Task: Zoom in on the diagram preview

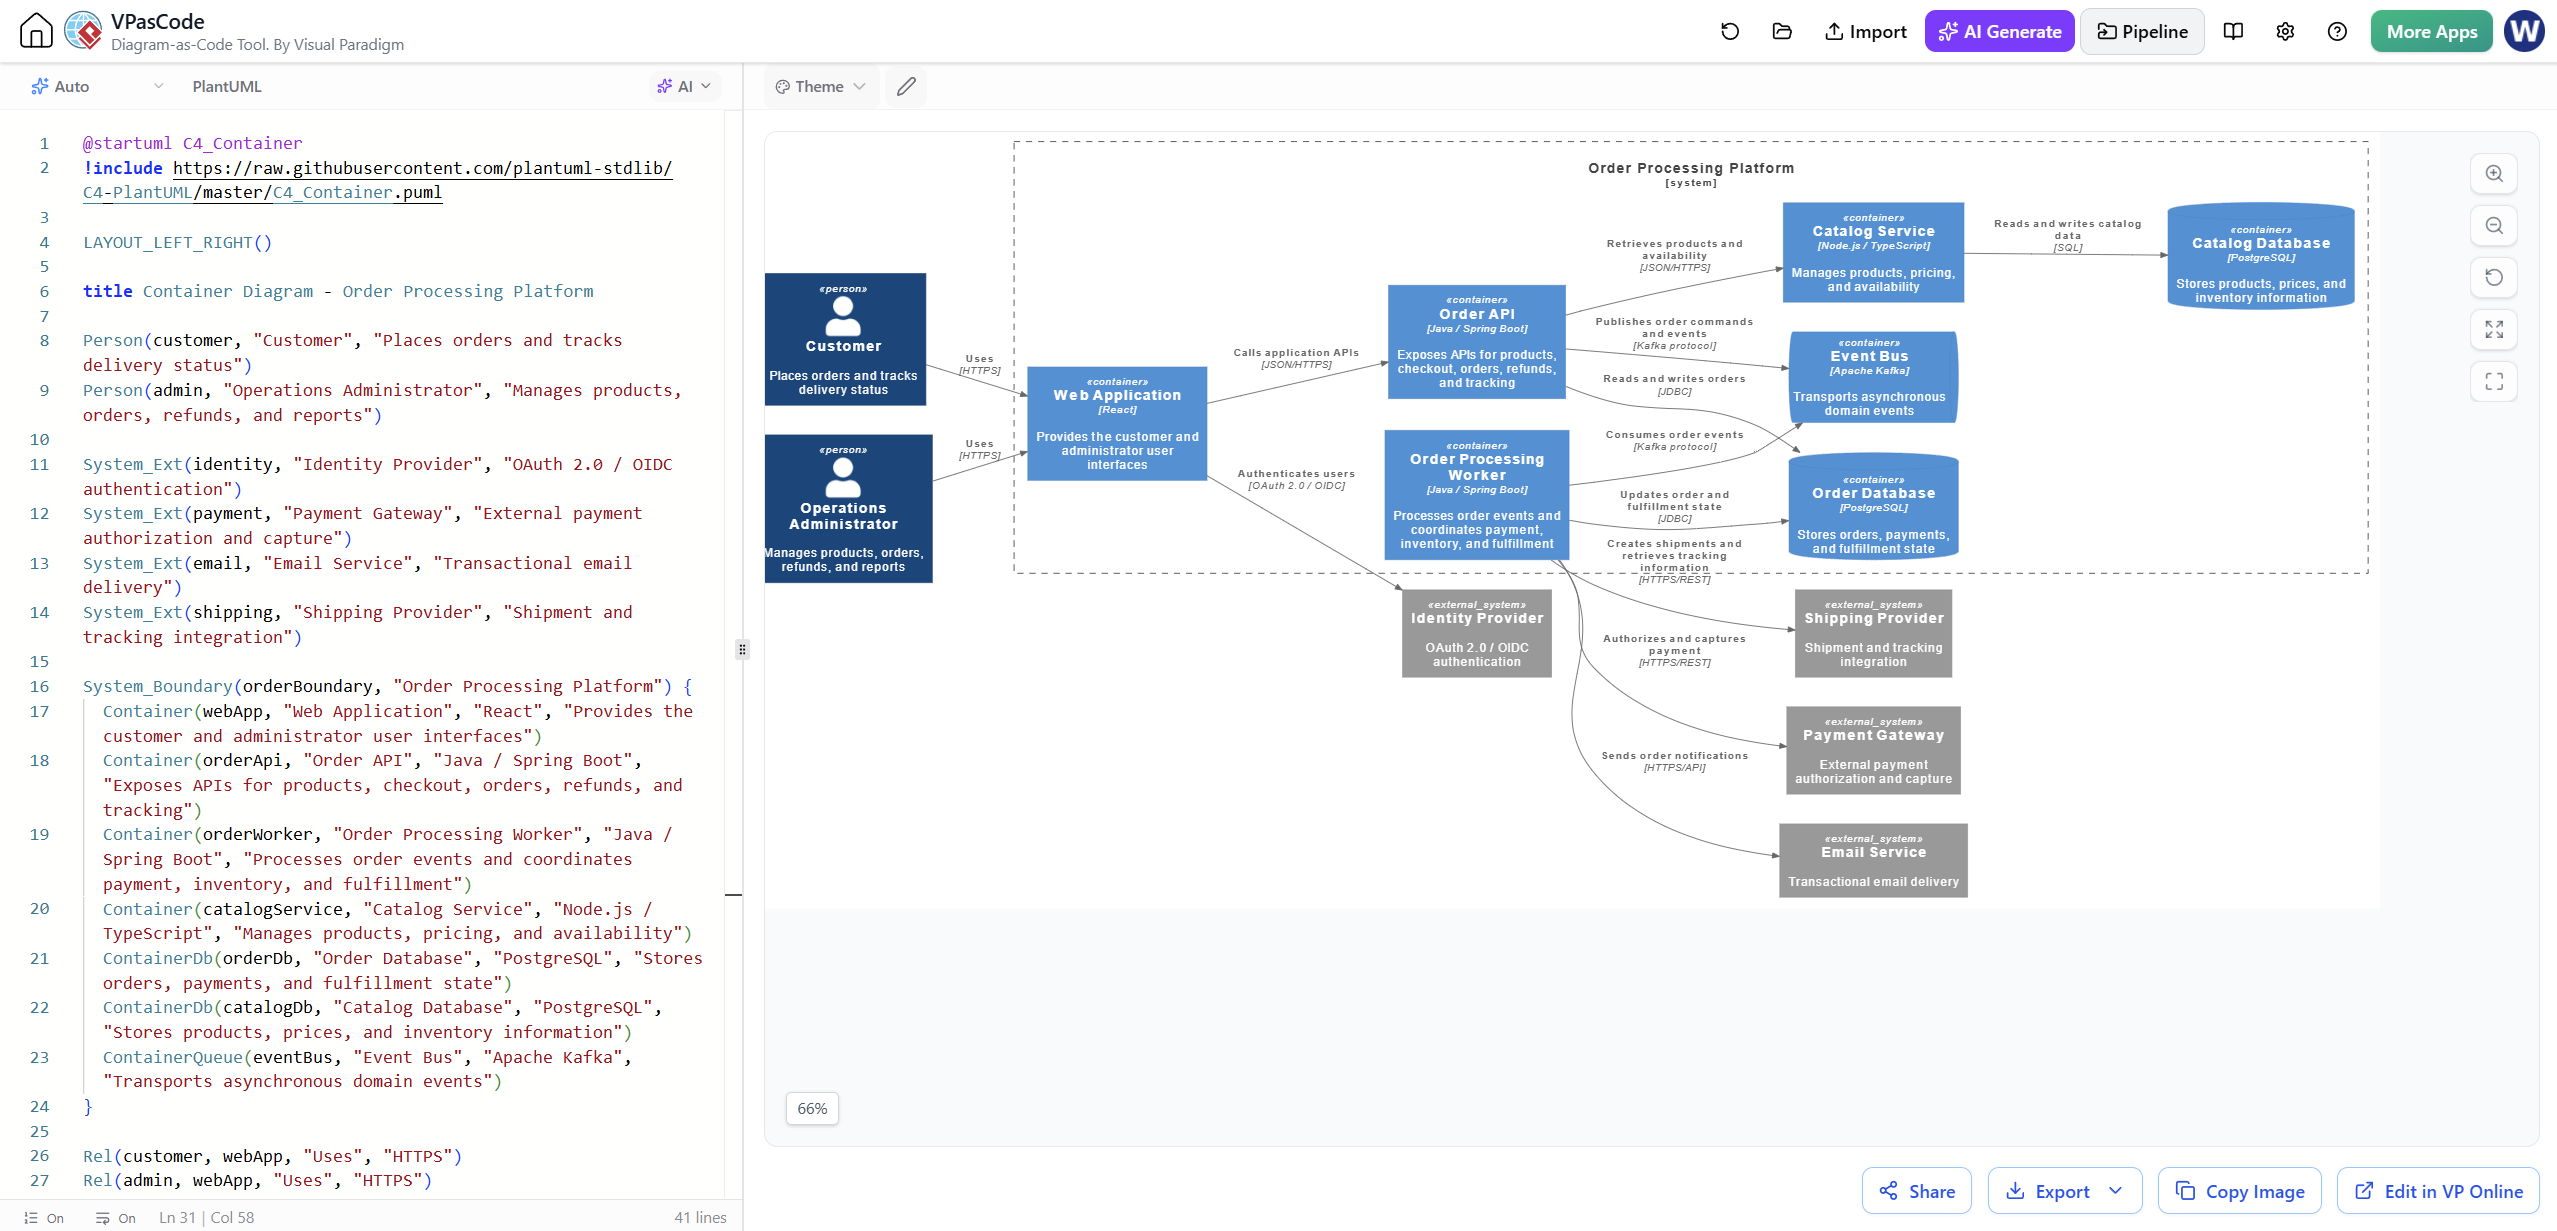Action: 2494,174
